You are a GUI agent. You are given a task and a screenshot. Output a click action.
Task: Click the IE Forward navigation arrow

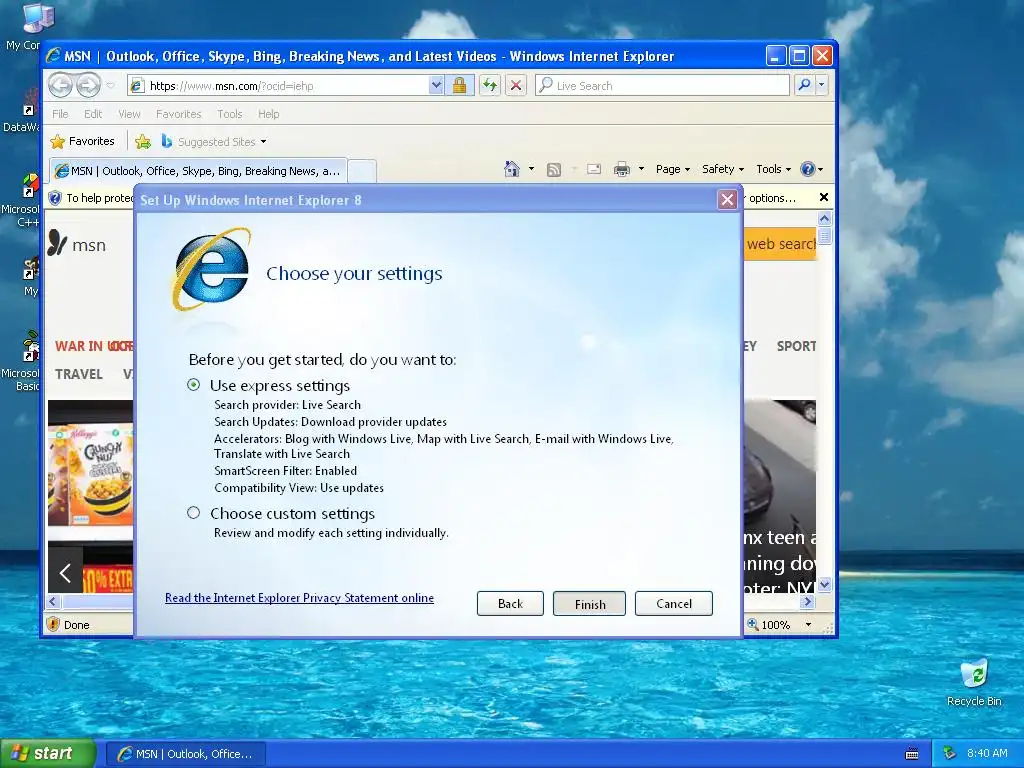pyautogui.click(x=89, y=85)
